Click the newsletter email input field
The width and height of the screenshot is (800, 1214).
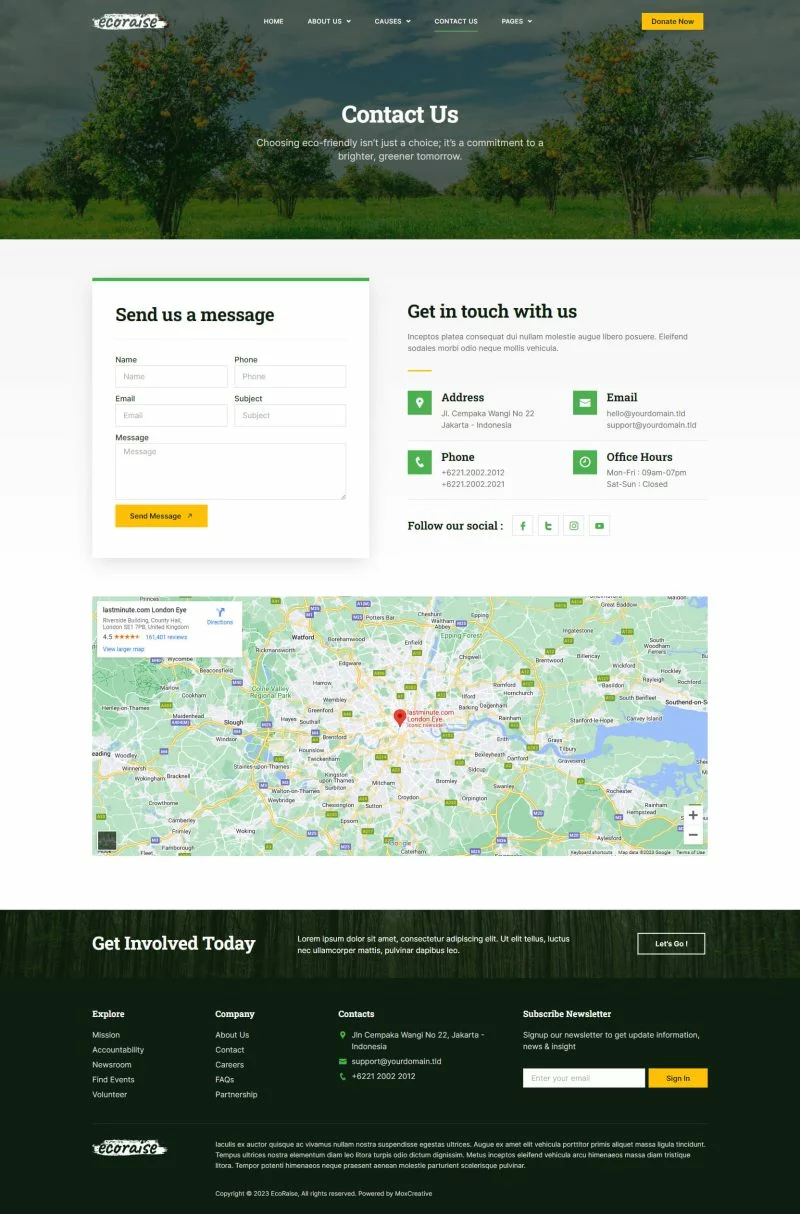(x=583, y=1078)
